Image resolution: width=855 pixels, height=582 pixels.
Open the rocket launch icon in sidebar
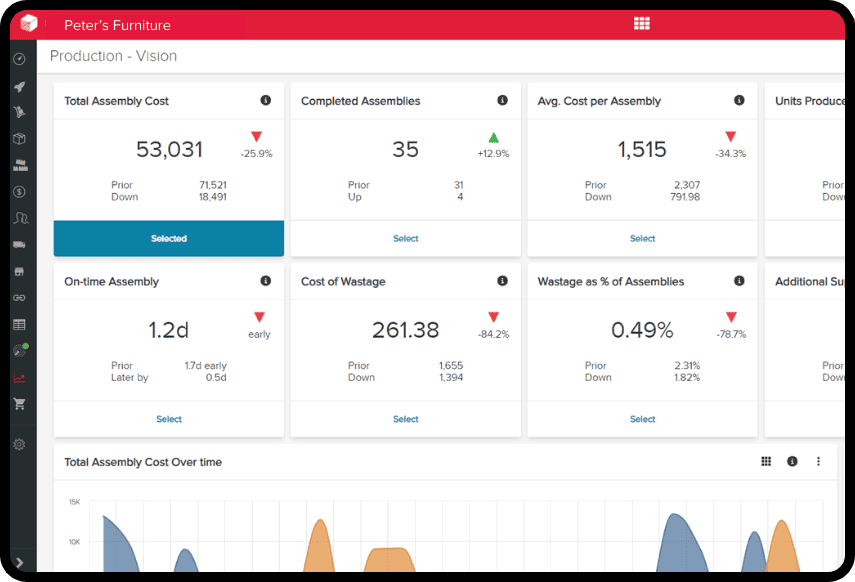[20, 86]
